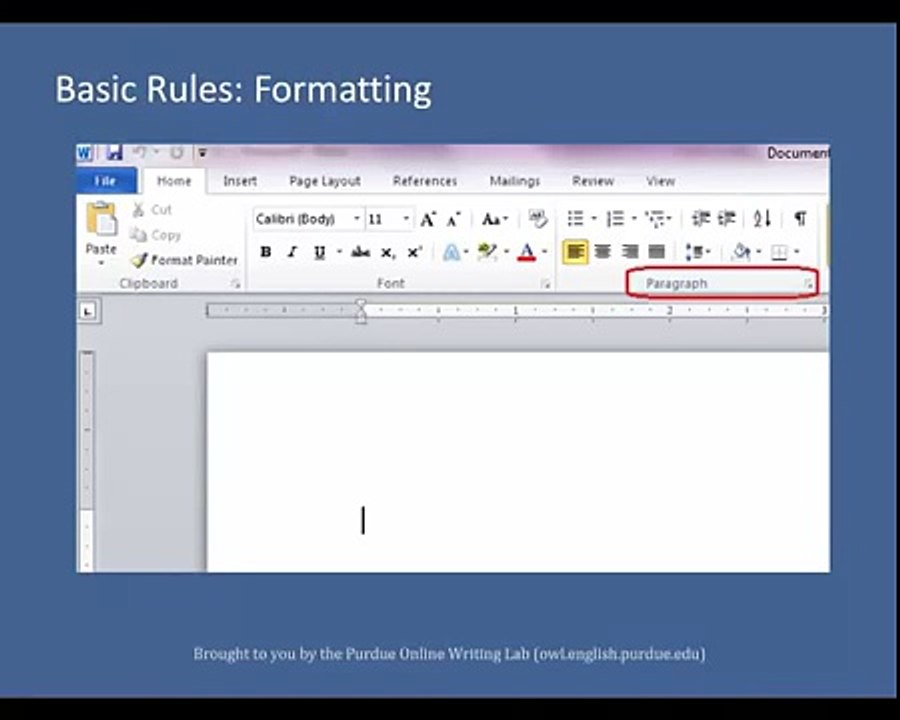Switch to the Mailings tab
The height and width of the screenshot is (720, 900).
pyautogui.click(x=515, y=181)
